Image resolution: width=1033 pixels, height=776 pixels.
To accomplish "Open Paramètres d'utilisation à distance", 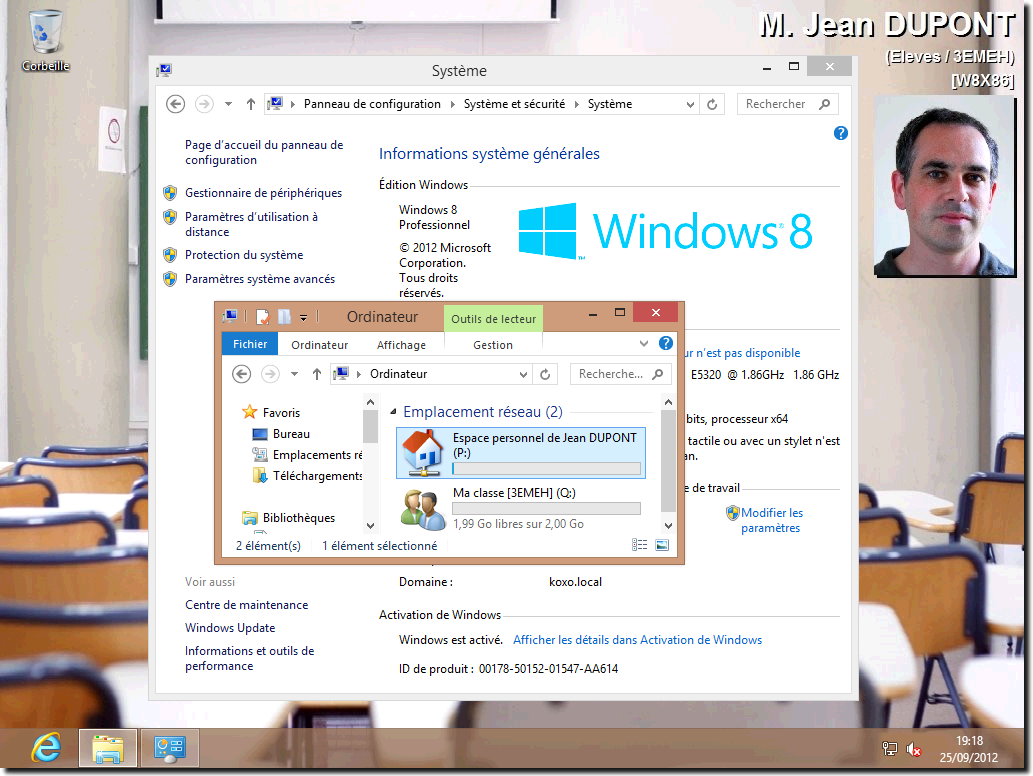I will click(251, 224).
